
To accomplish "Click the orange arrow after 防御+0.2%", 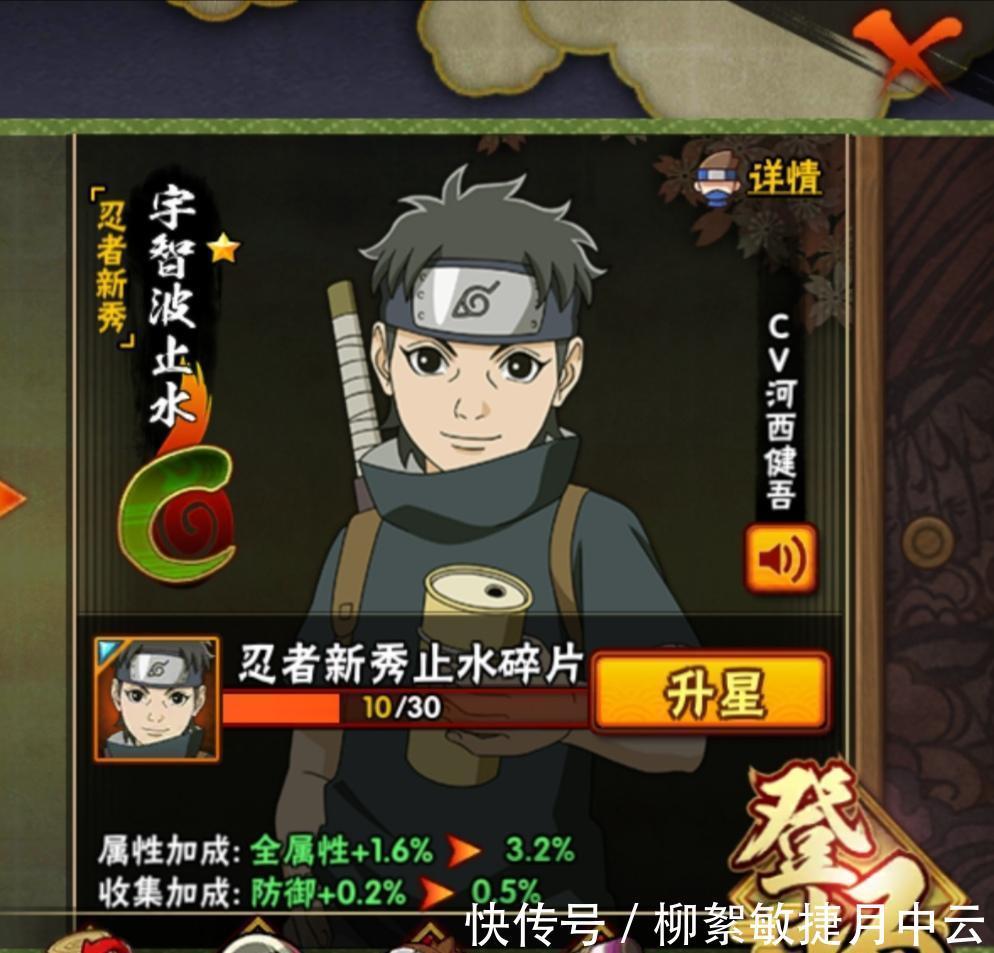I will tap(437, 892).
